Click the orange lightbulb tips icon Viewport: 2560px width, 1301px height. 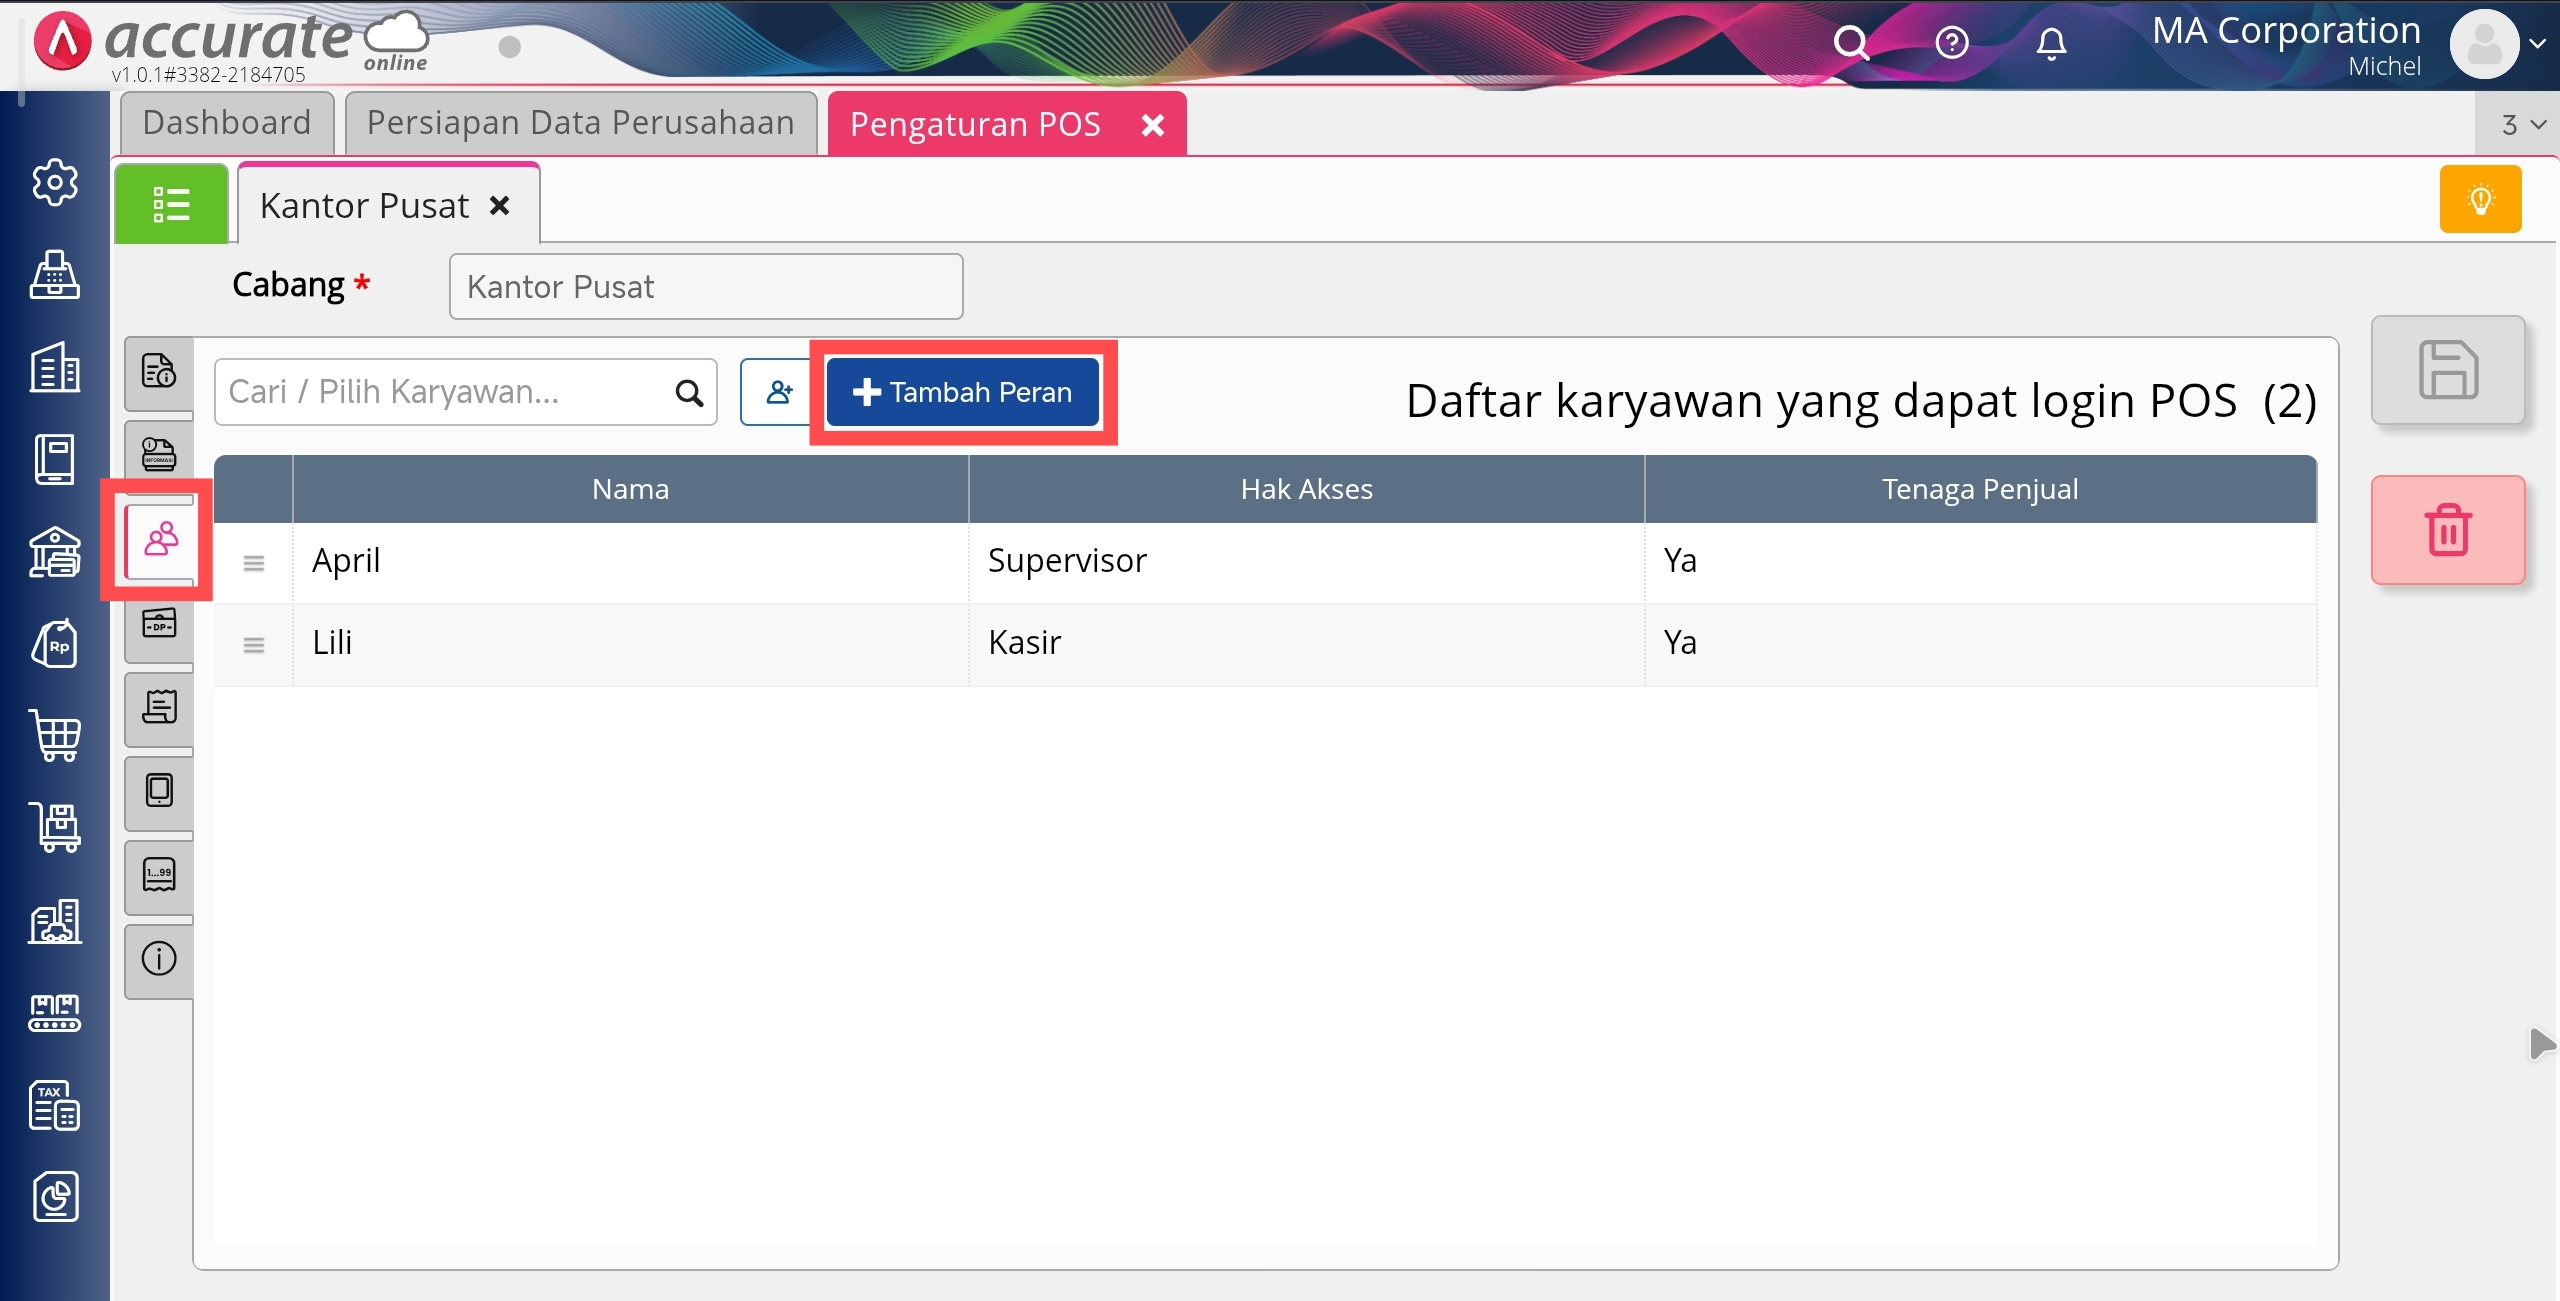(x=2479, y=199)
